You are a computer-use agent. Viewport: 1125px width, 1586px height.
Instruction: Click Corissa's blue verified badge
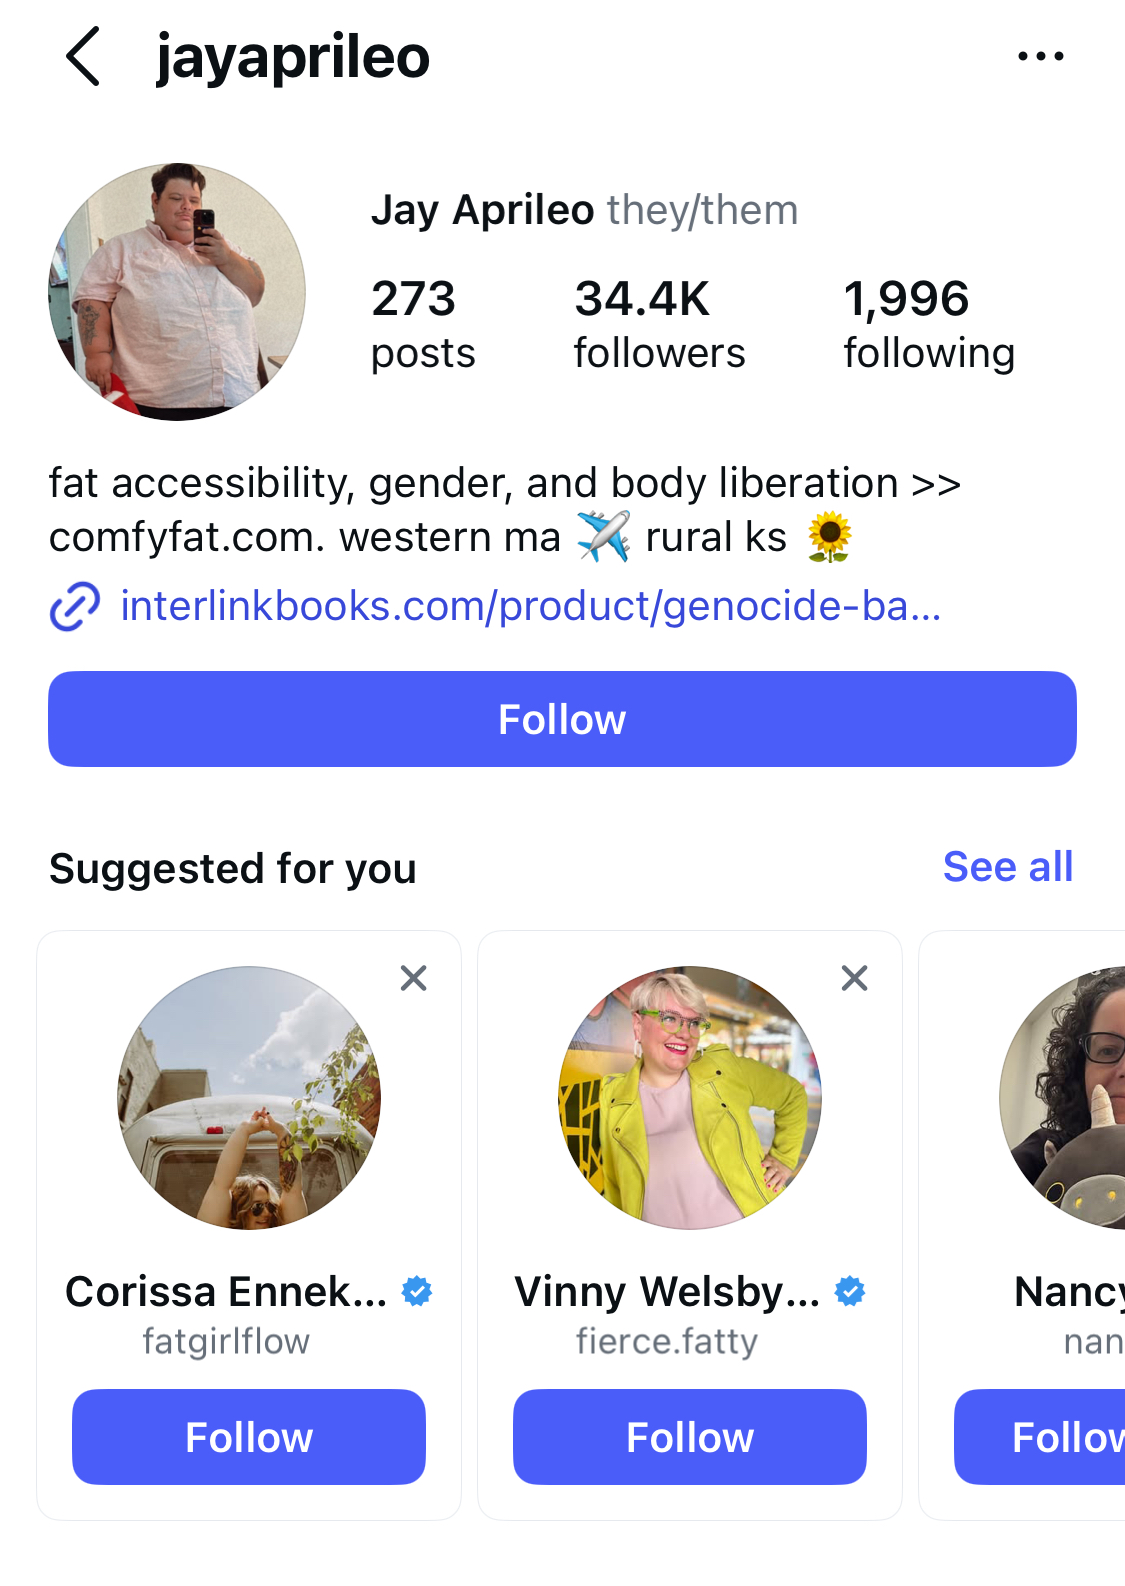[x=417, y=1292]
